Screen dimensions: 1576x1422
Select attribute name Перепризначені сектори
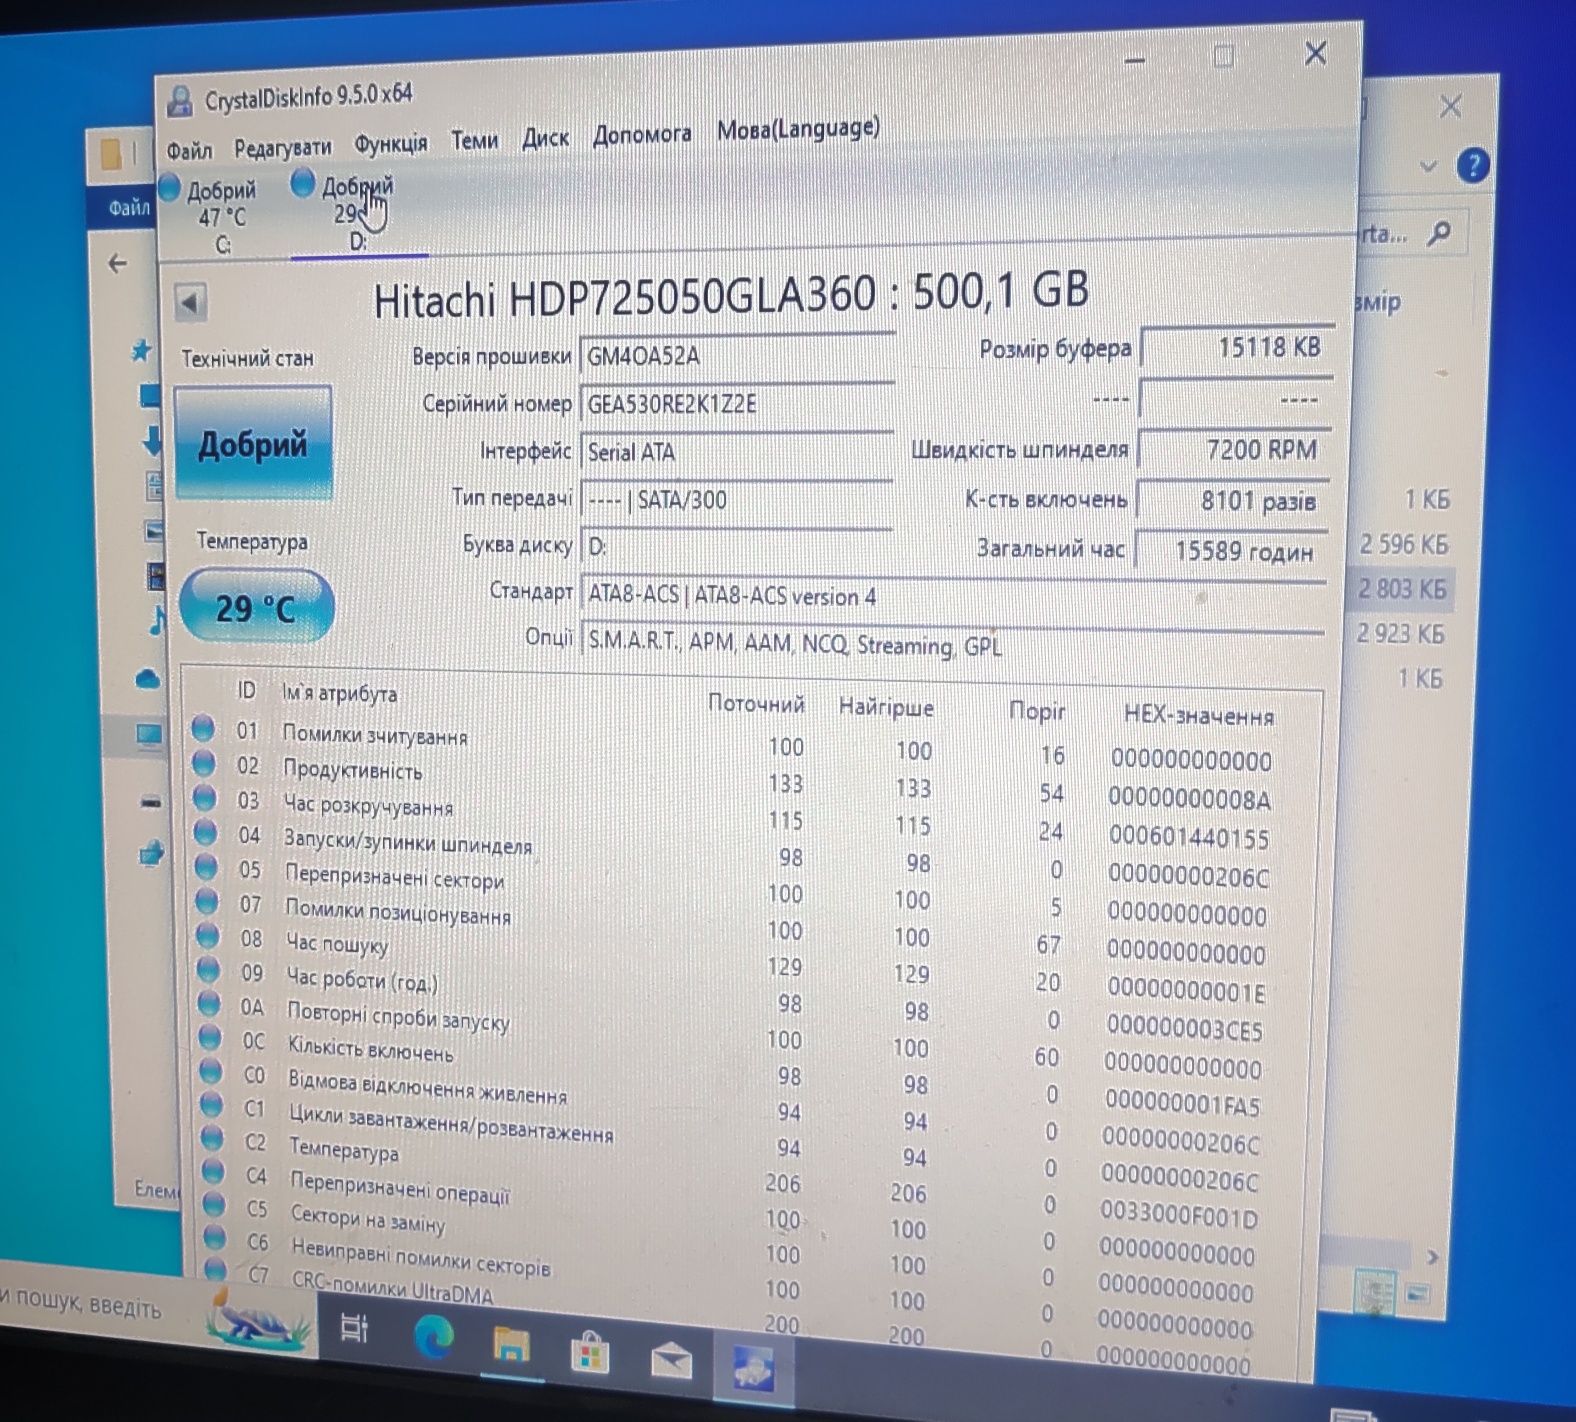coord(395,878)
